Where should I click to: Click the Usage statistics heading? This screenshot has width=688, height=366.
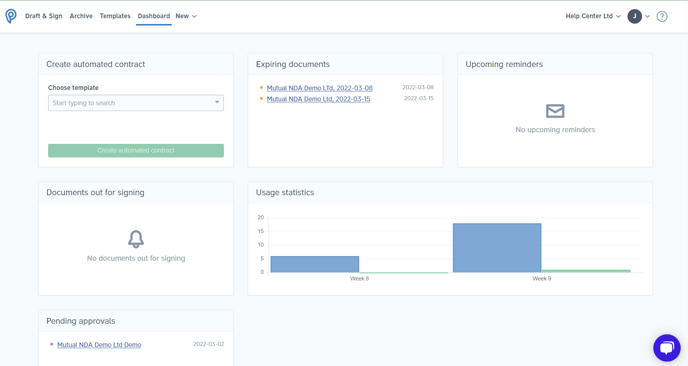(x=285, y=193)
